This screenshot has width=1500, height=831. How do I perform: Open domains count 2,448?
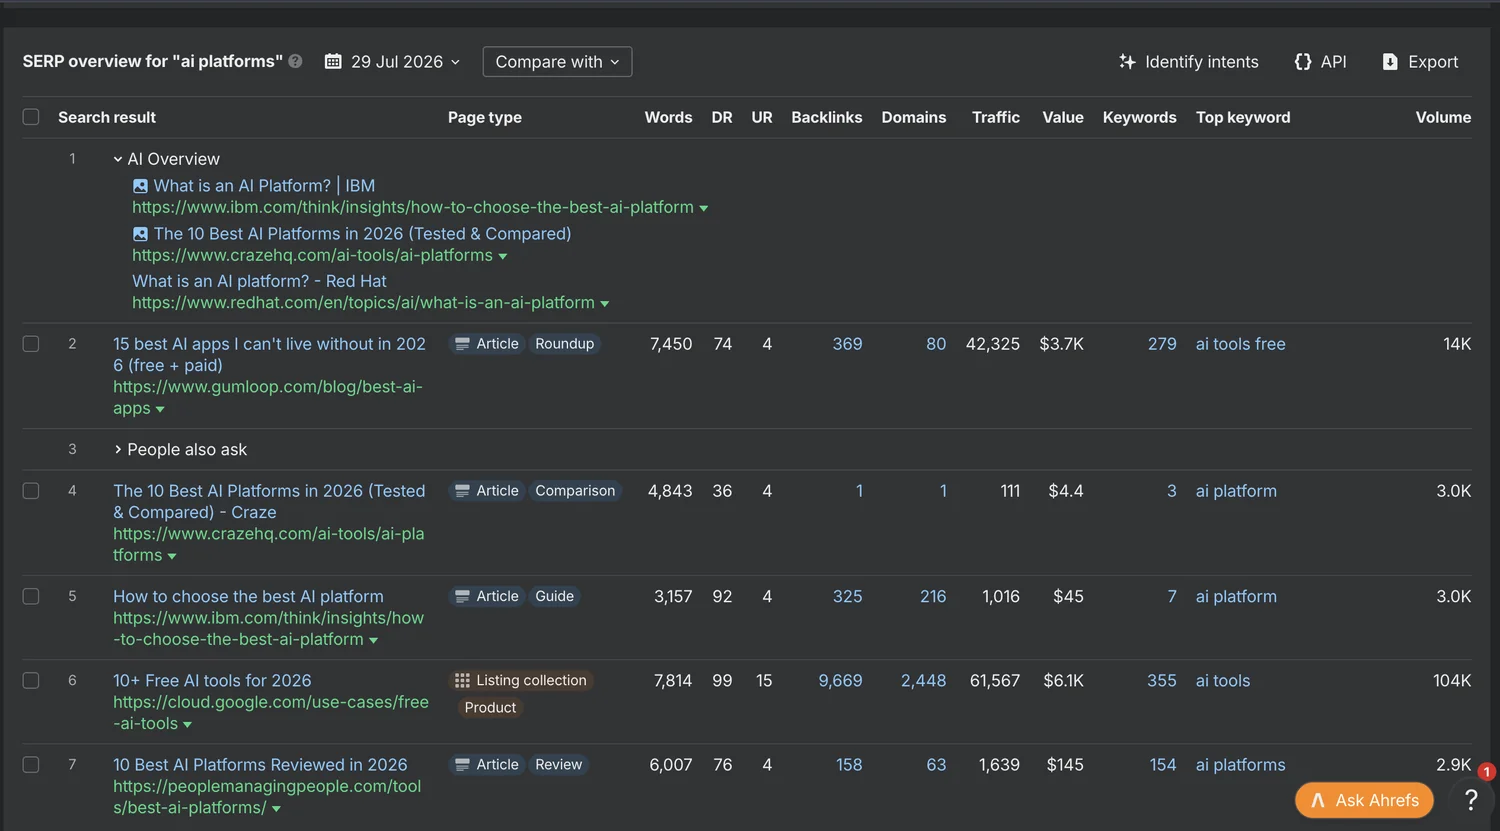tap(923, 681)
